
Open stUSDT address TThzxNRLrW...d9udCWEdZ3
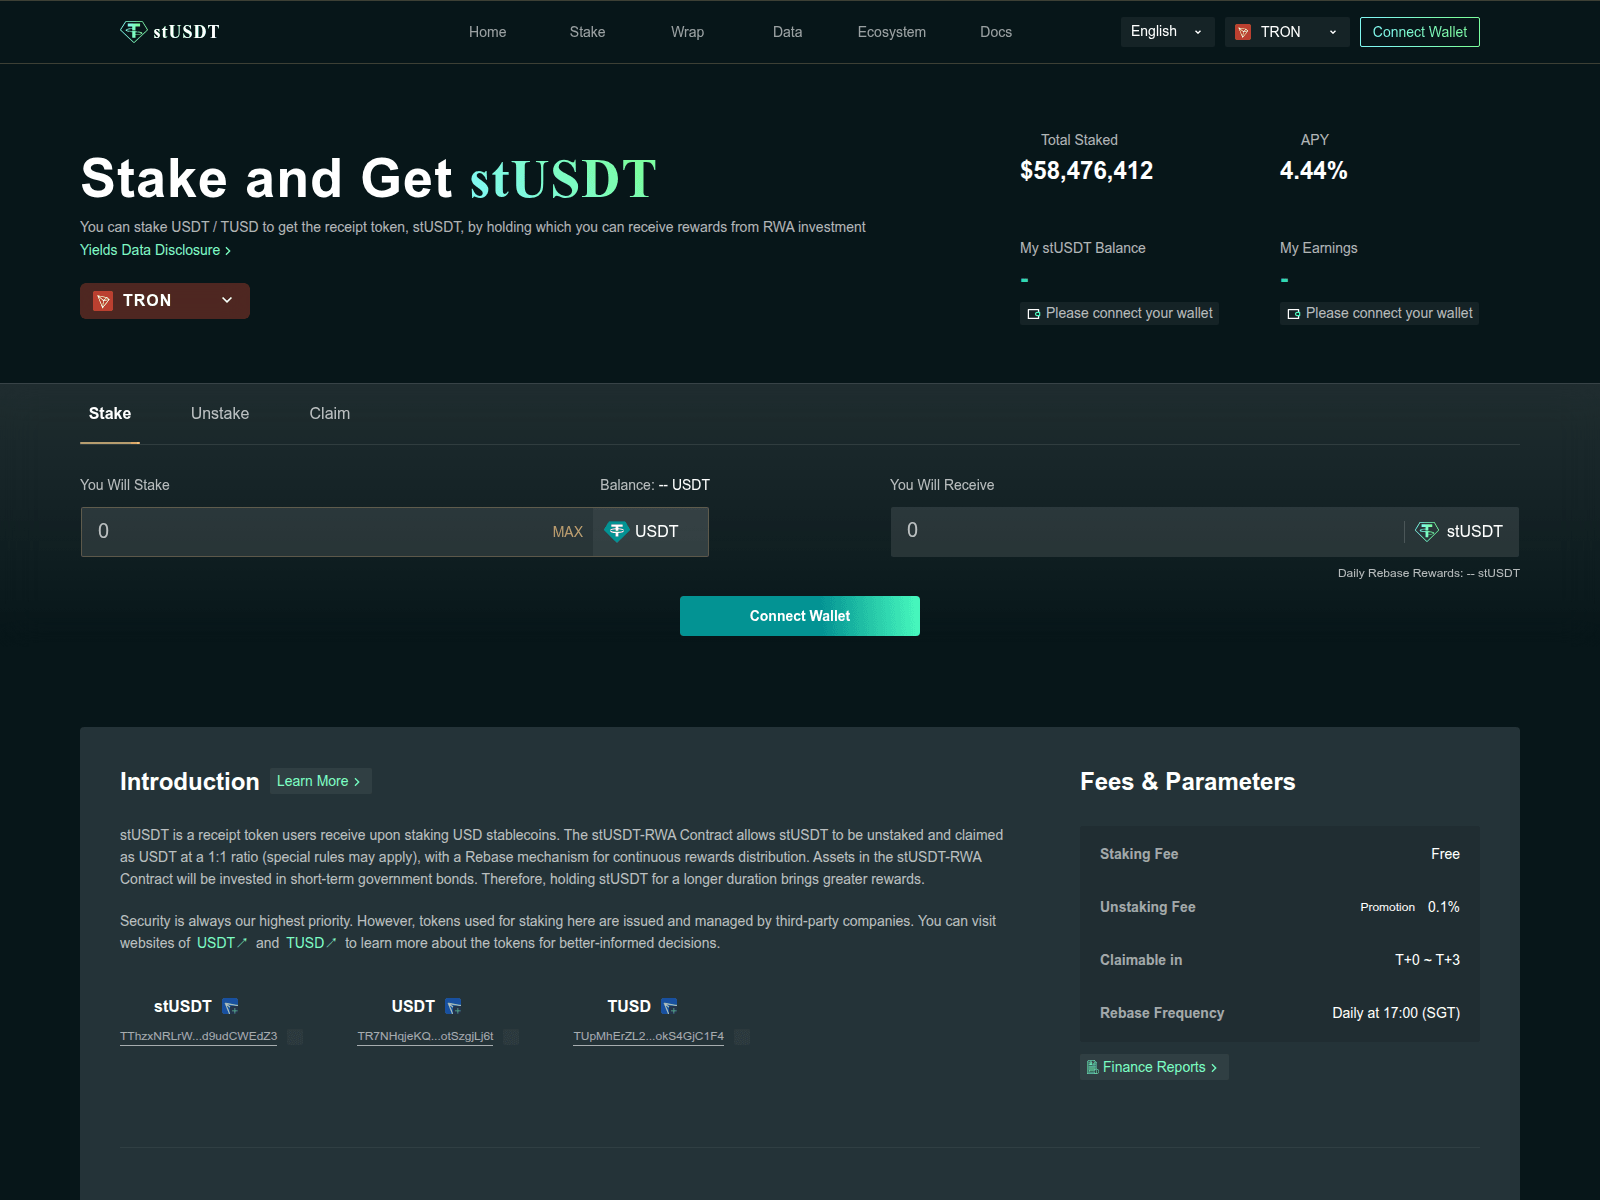click(198, 1037)
